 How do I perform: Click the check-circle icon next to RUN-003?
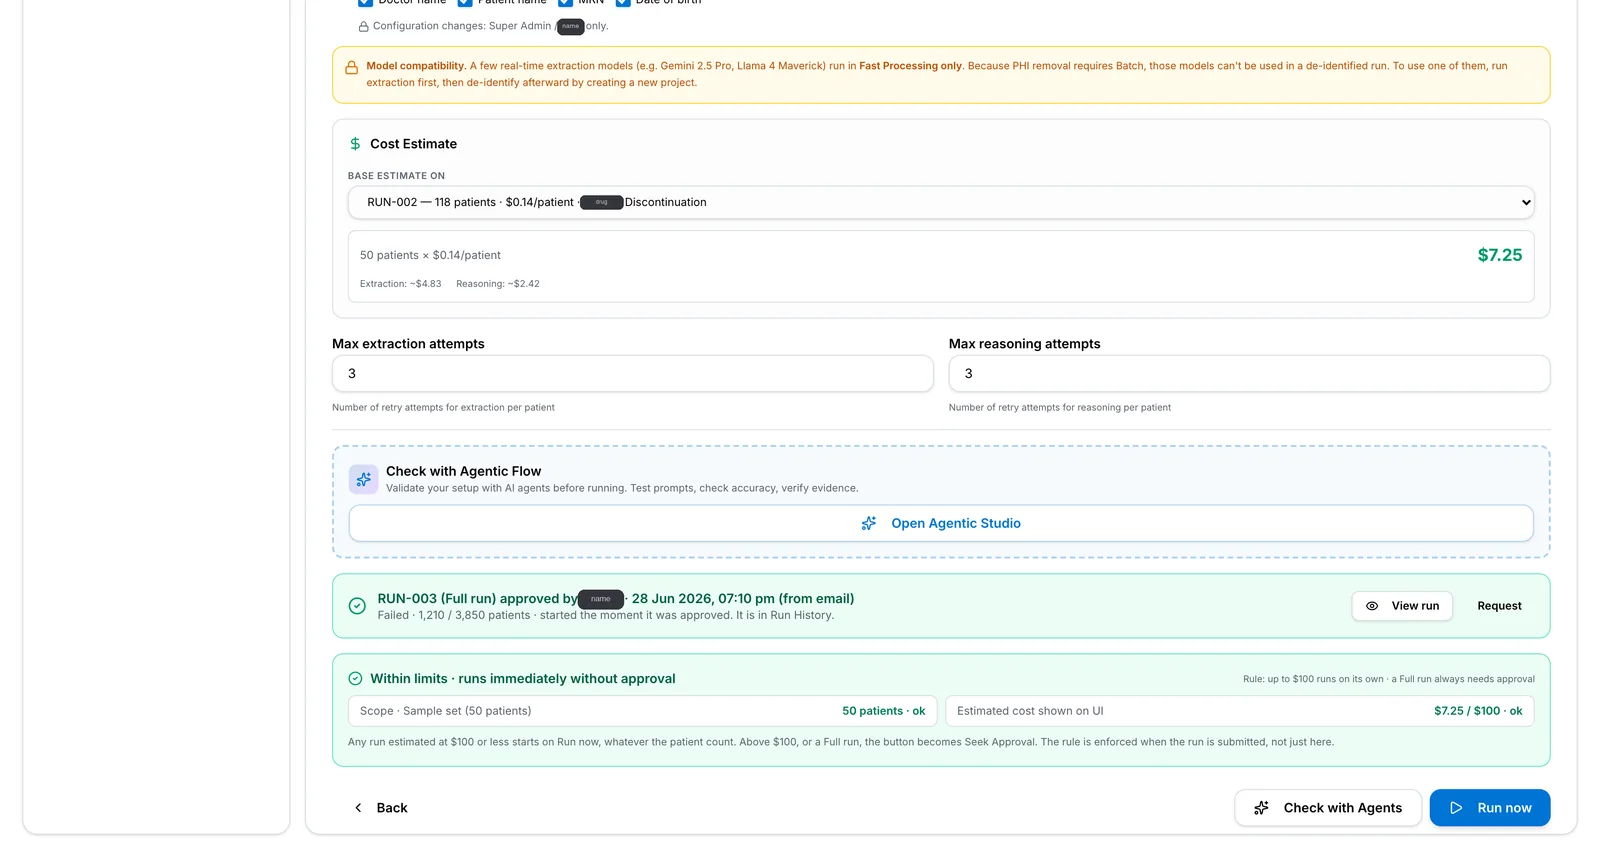[x=357, y=606]
